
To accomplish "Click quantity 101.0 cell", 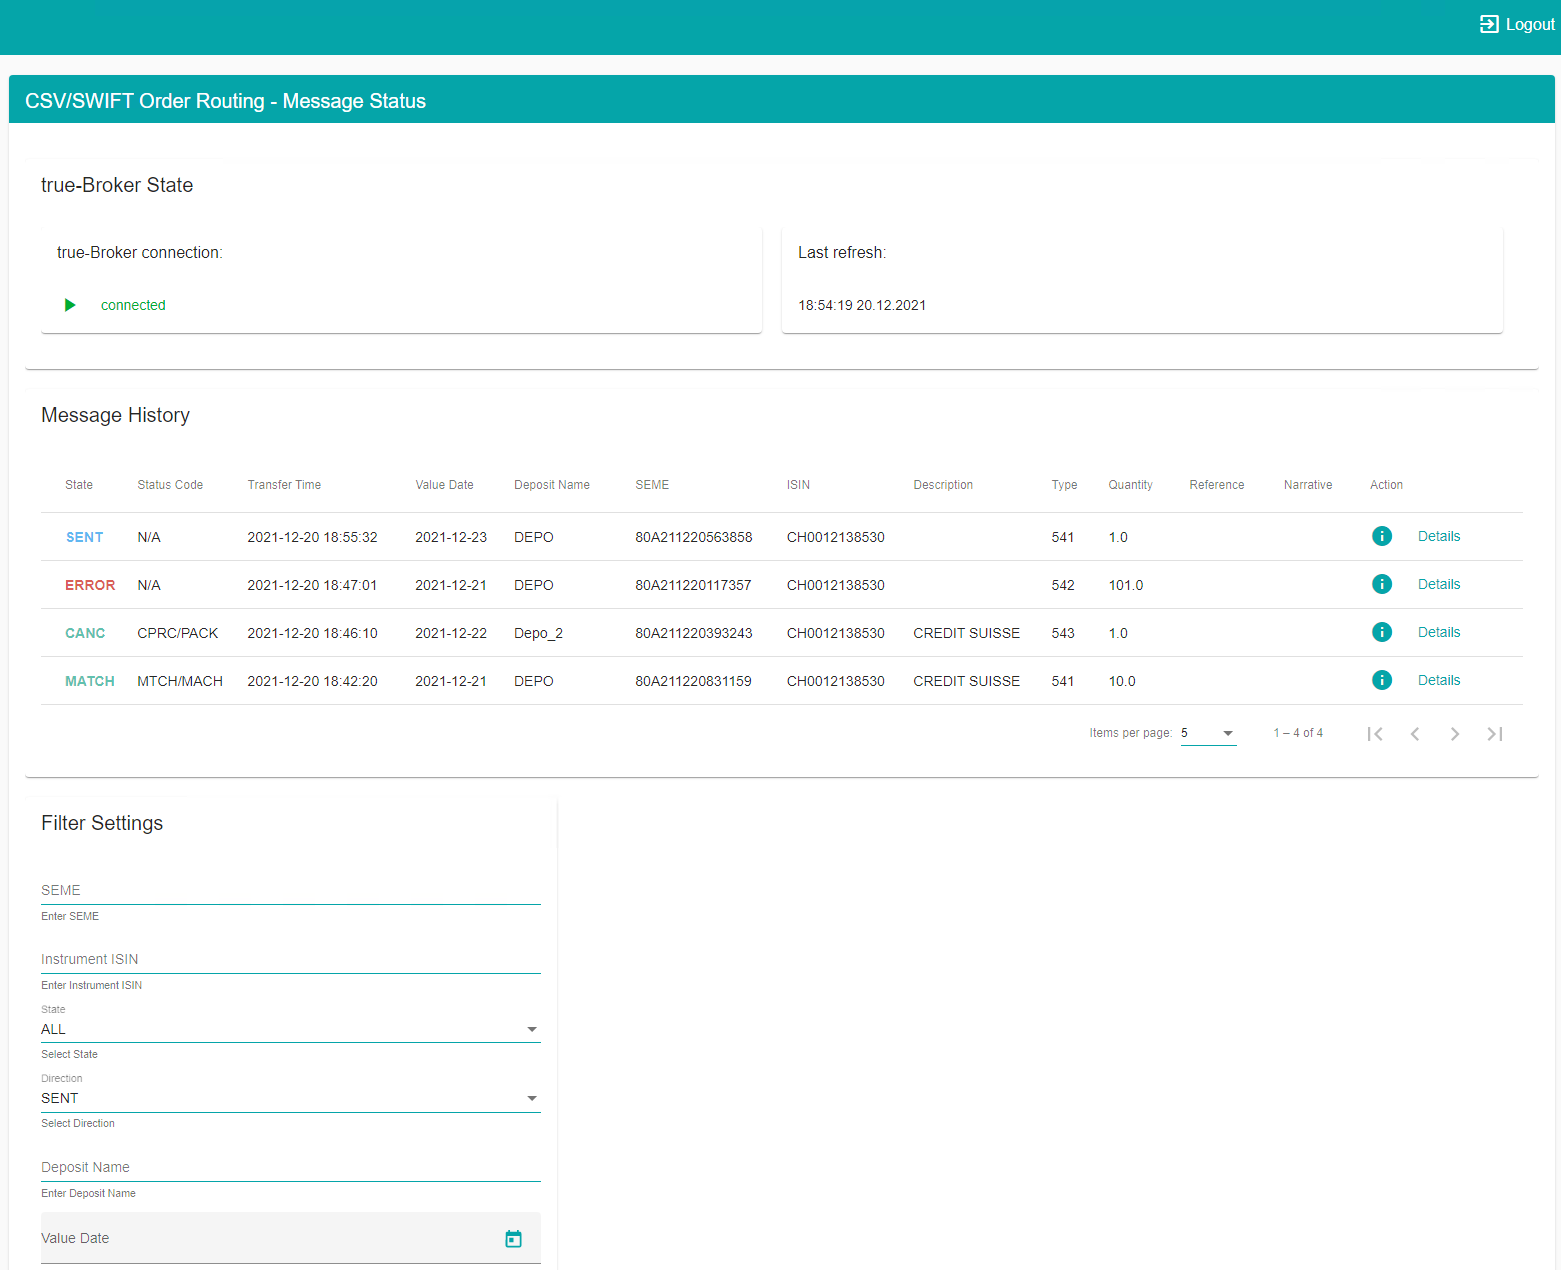I will 1126,585.
